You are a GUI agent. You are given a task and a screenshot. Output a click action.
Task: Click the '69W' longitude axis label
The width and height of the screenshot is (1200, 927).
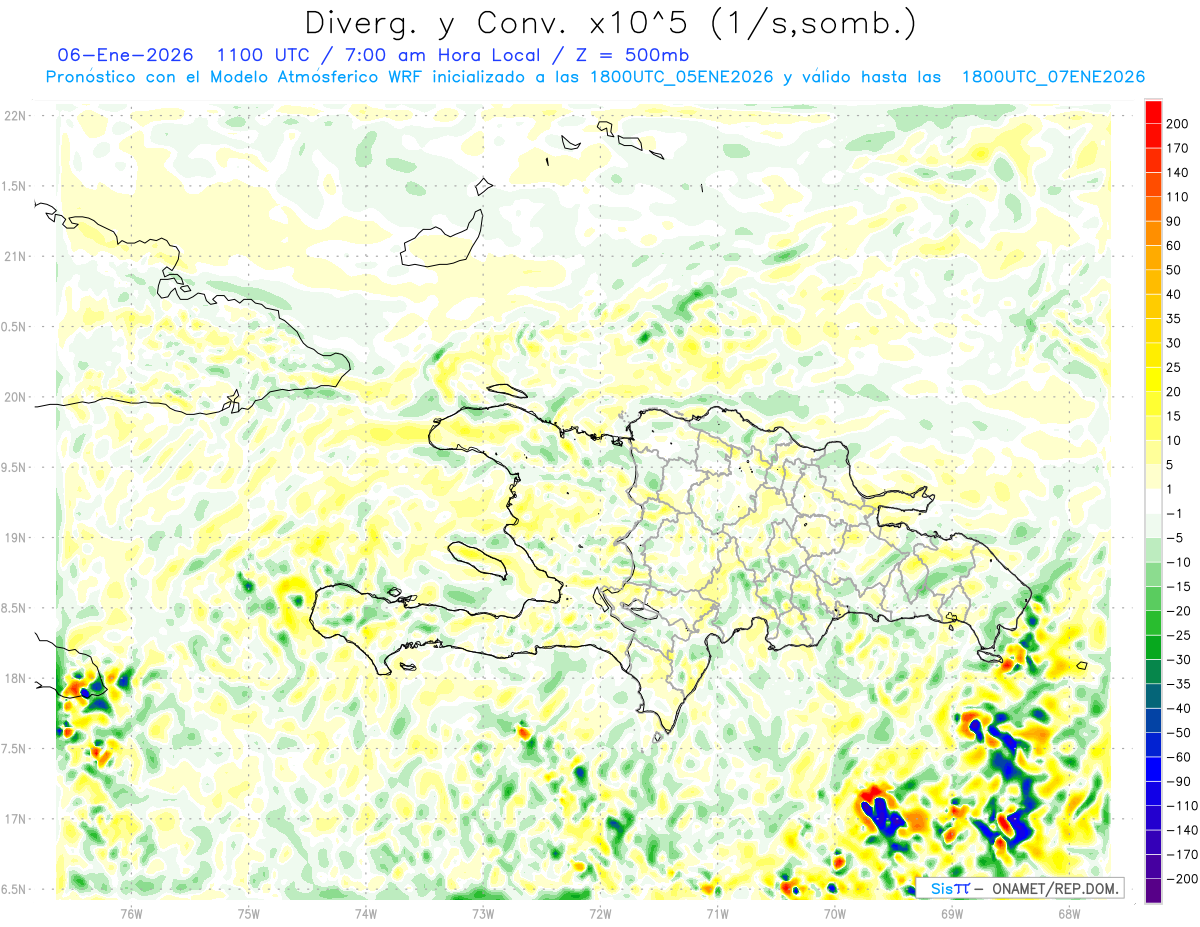pos(952,913)
